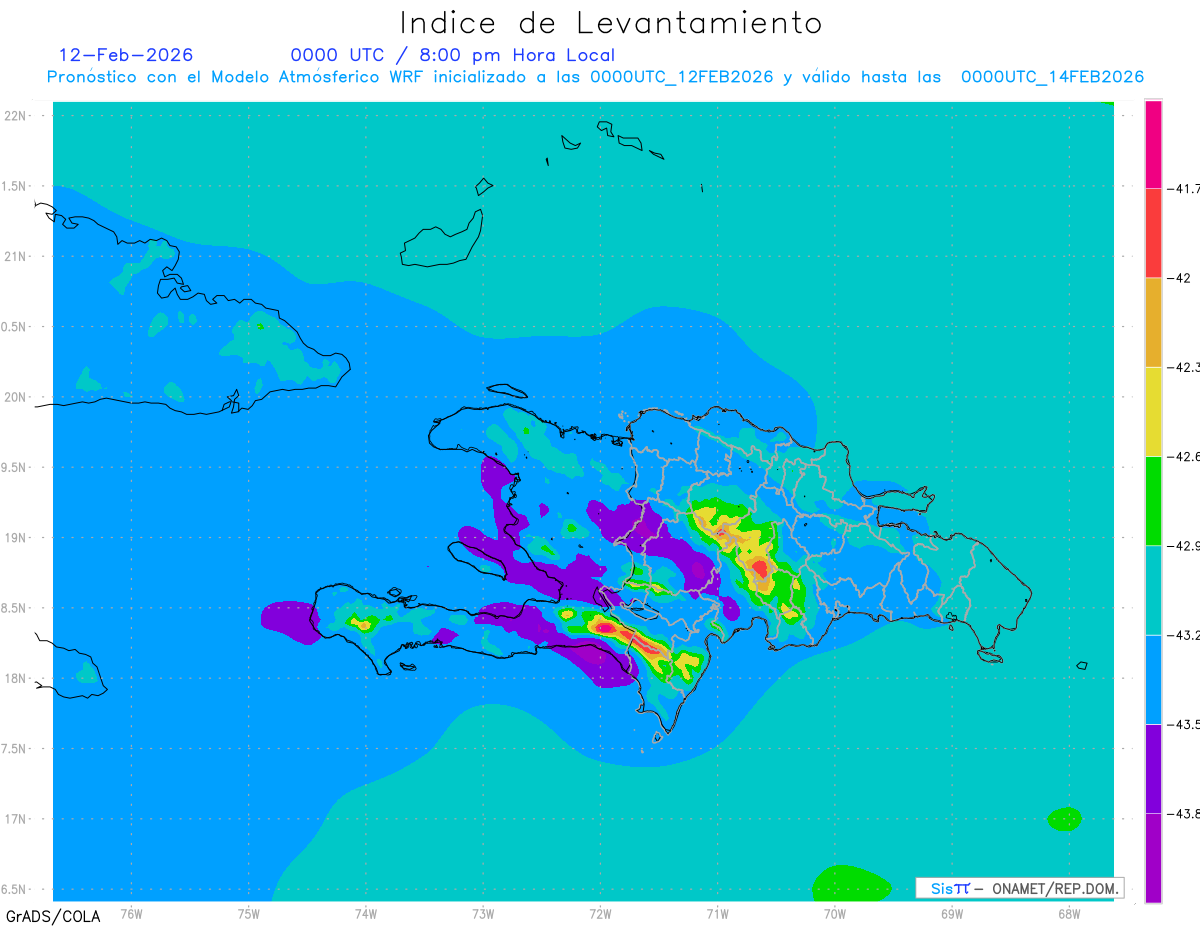Select the yellow colorbar segment
1200x927 pixels.
click(x=1153, y=411)
